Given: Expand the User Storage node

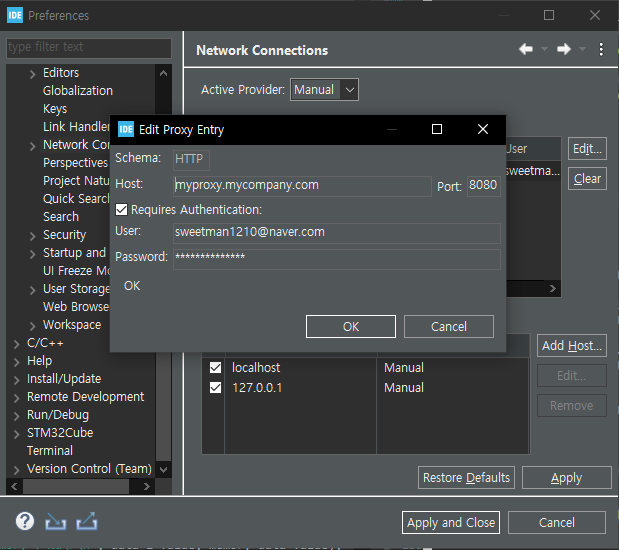Looking at the screenshot, I should [33, 290].
